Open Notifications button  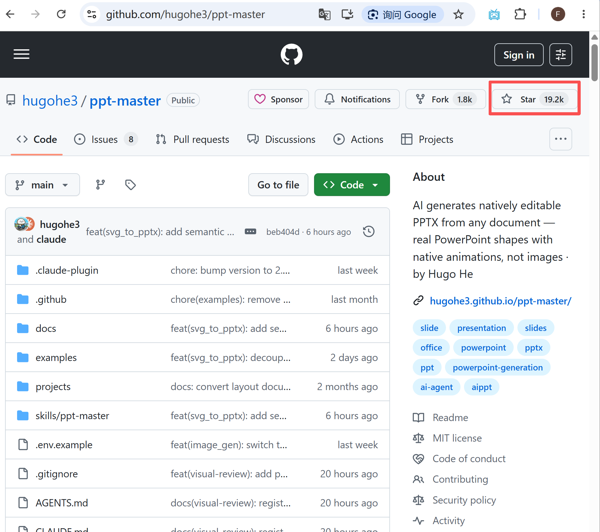click(357, 100)
